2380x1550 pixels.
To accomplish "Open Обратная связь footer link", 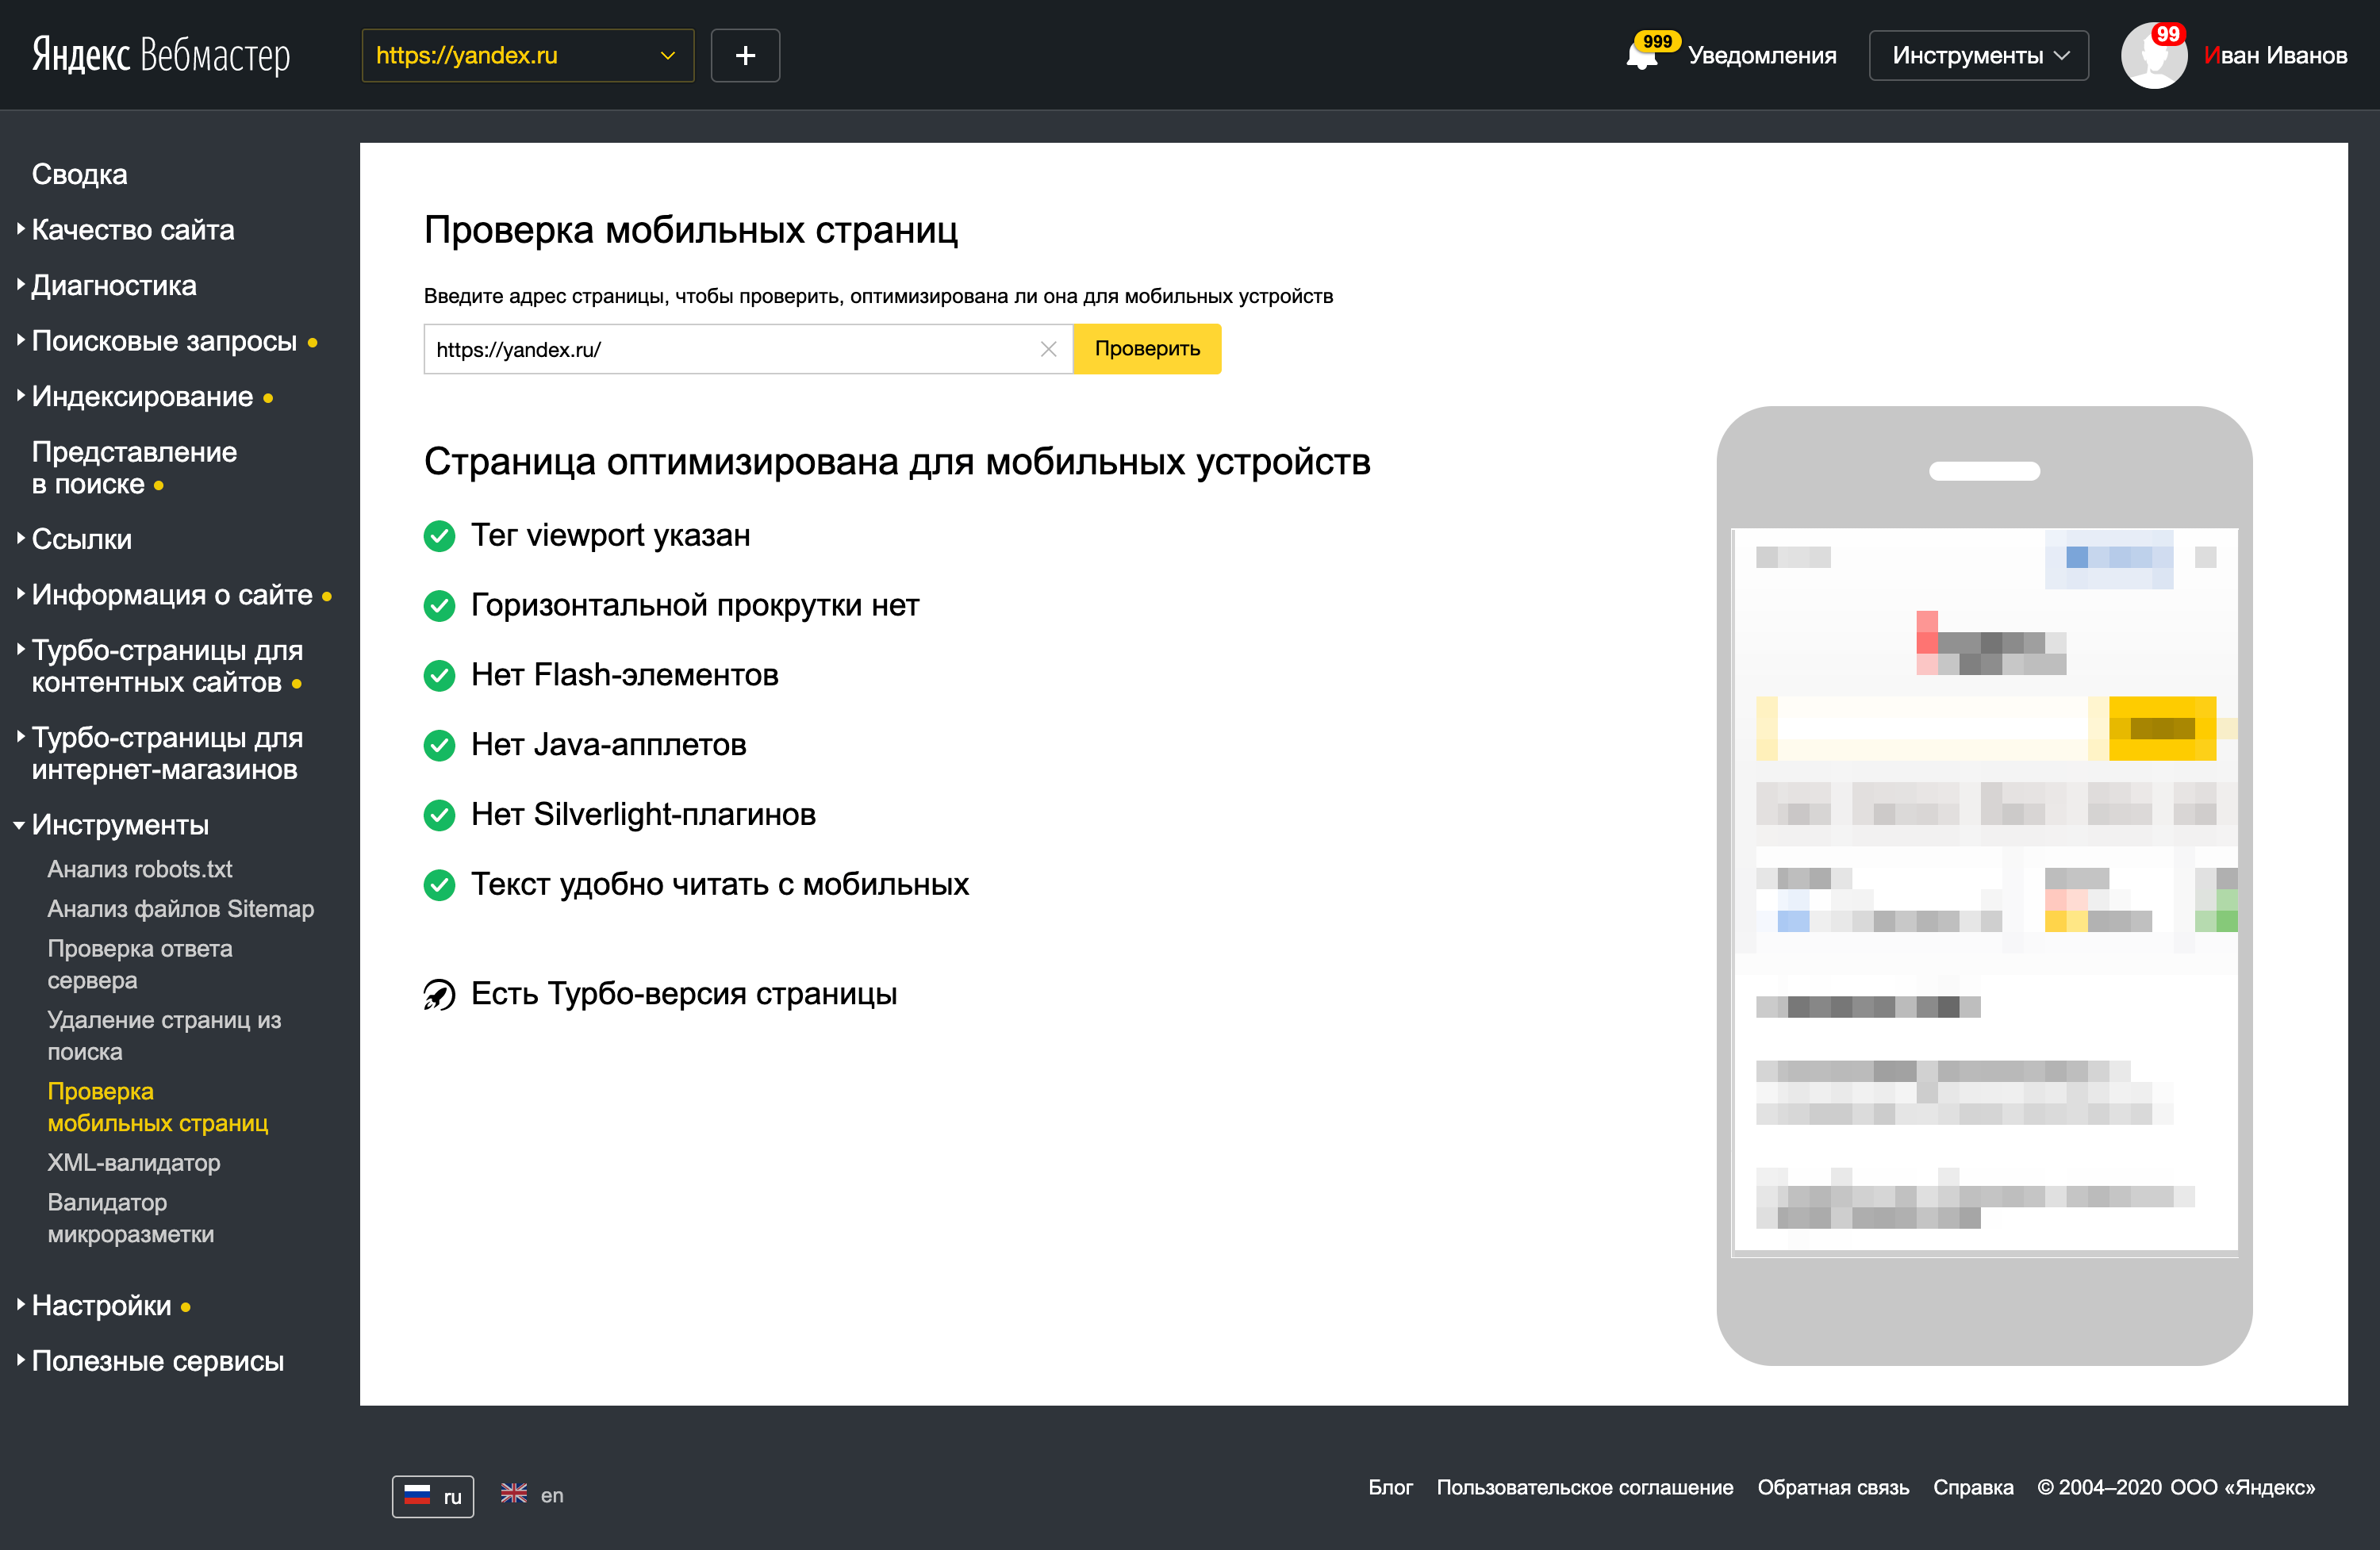I will (1833, 1488).
